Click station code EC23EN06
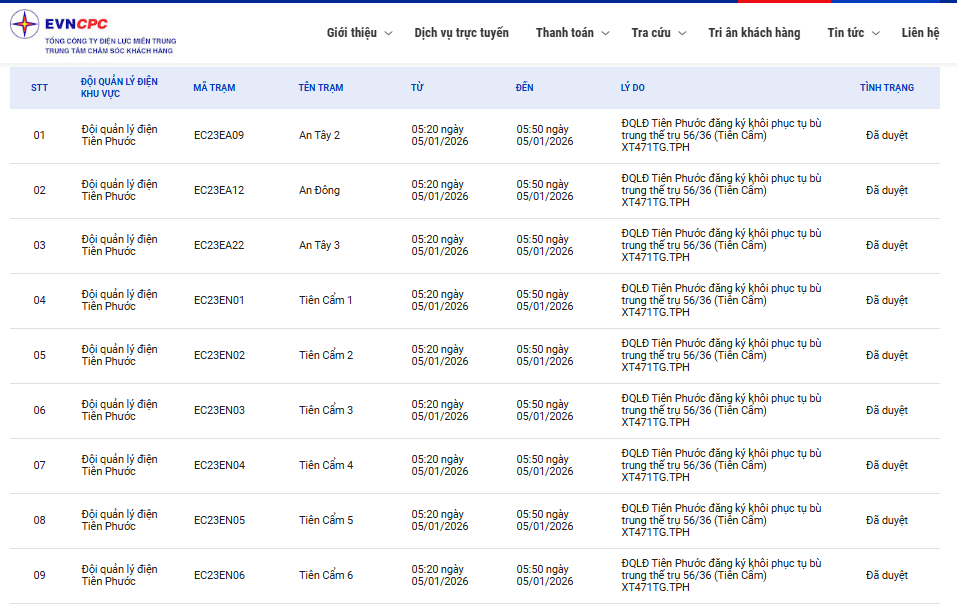The width and height of the screenshot is (957, 607). click(x=219, y=575)
